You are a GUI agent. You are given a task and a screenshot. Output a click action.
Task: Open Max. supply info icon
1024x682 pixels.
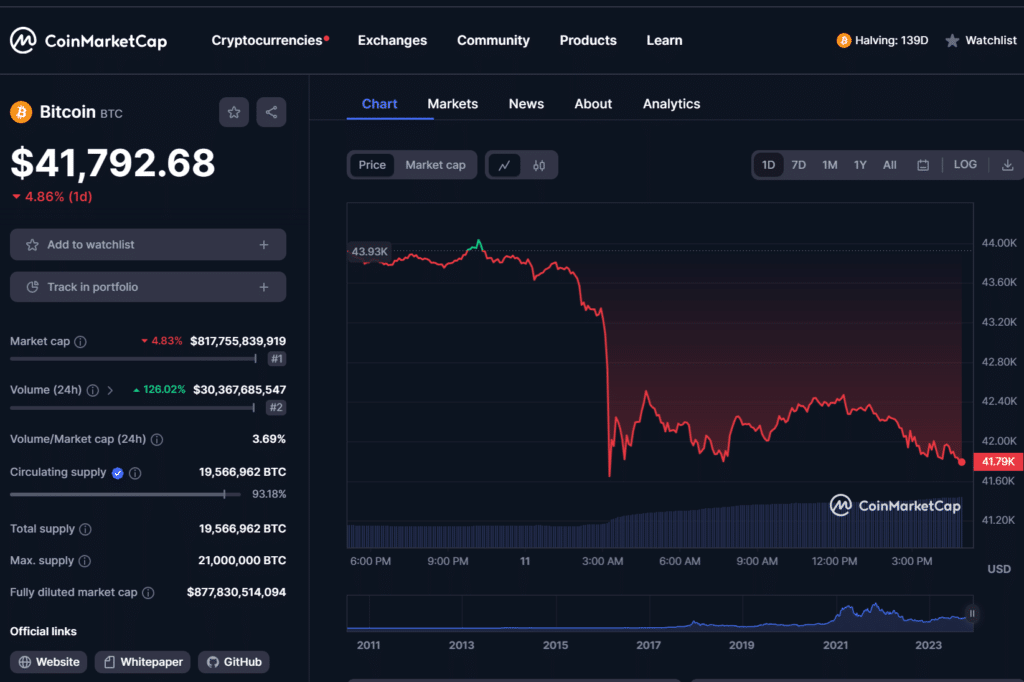(85, 561)
